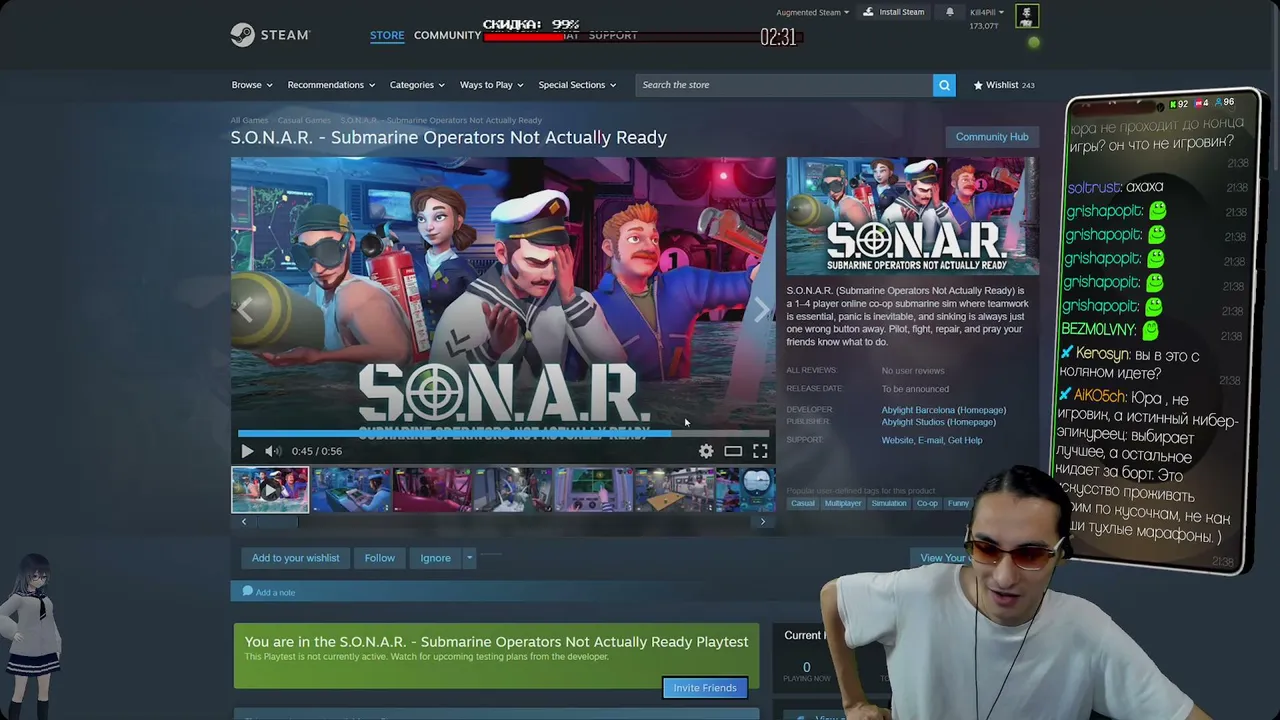1280x720 pixels.
Task: Select the Funny tag
Action: pyautogui.click(x=958, y=503)
